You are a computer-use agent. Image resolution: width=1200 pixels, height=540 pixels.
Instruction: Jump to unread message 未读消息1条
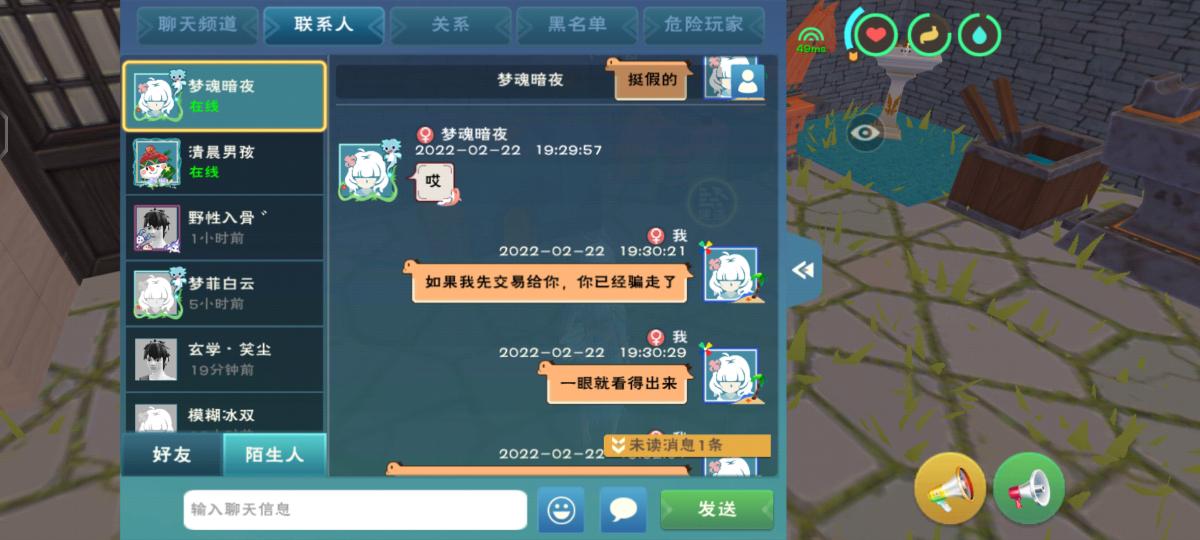tap(687, 445)
